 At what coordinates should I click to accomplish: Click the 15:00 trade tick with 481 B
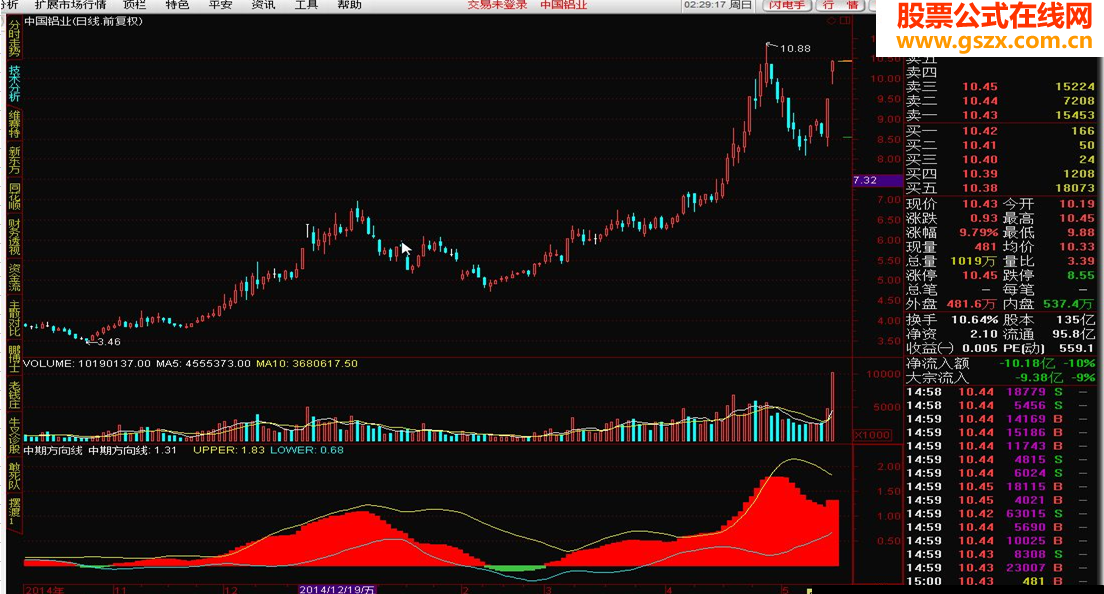click(1000, 581)
